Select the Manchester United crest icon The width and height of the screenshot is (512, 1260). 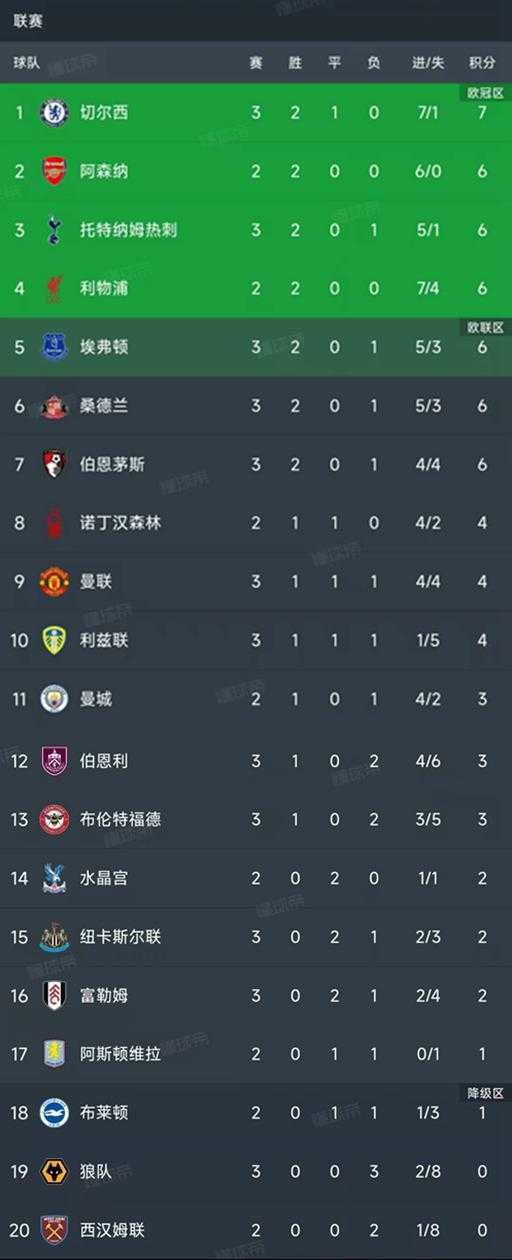click(53, 582)
